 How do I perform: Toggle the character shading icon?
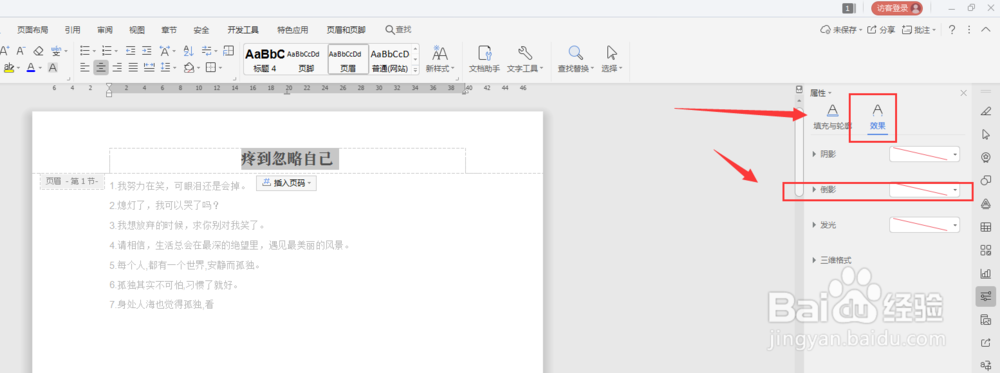(x=53, y=67)
